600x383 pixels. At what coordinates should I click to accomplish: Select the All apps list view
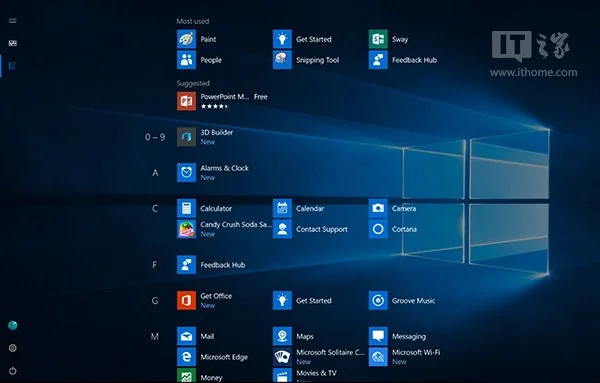tap(13, 66)
